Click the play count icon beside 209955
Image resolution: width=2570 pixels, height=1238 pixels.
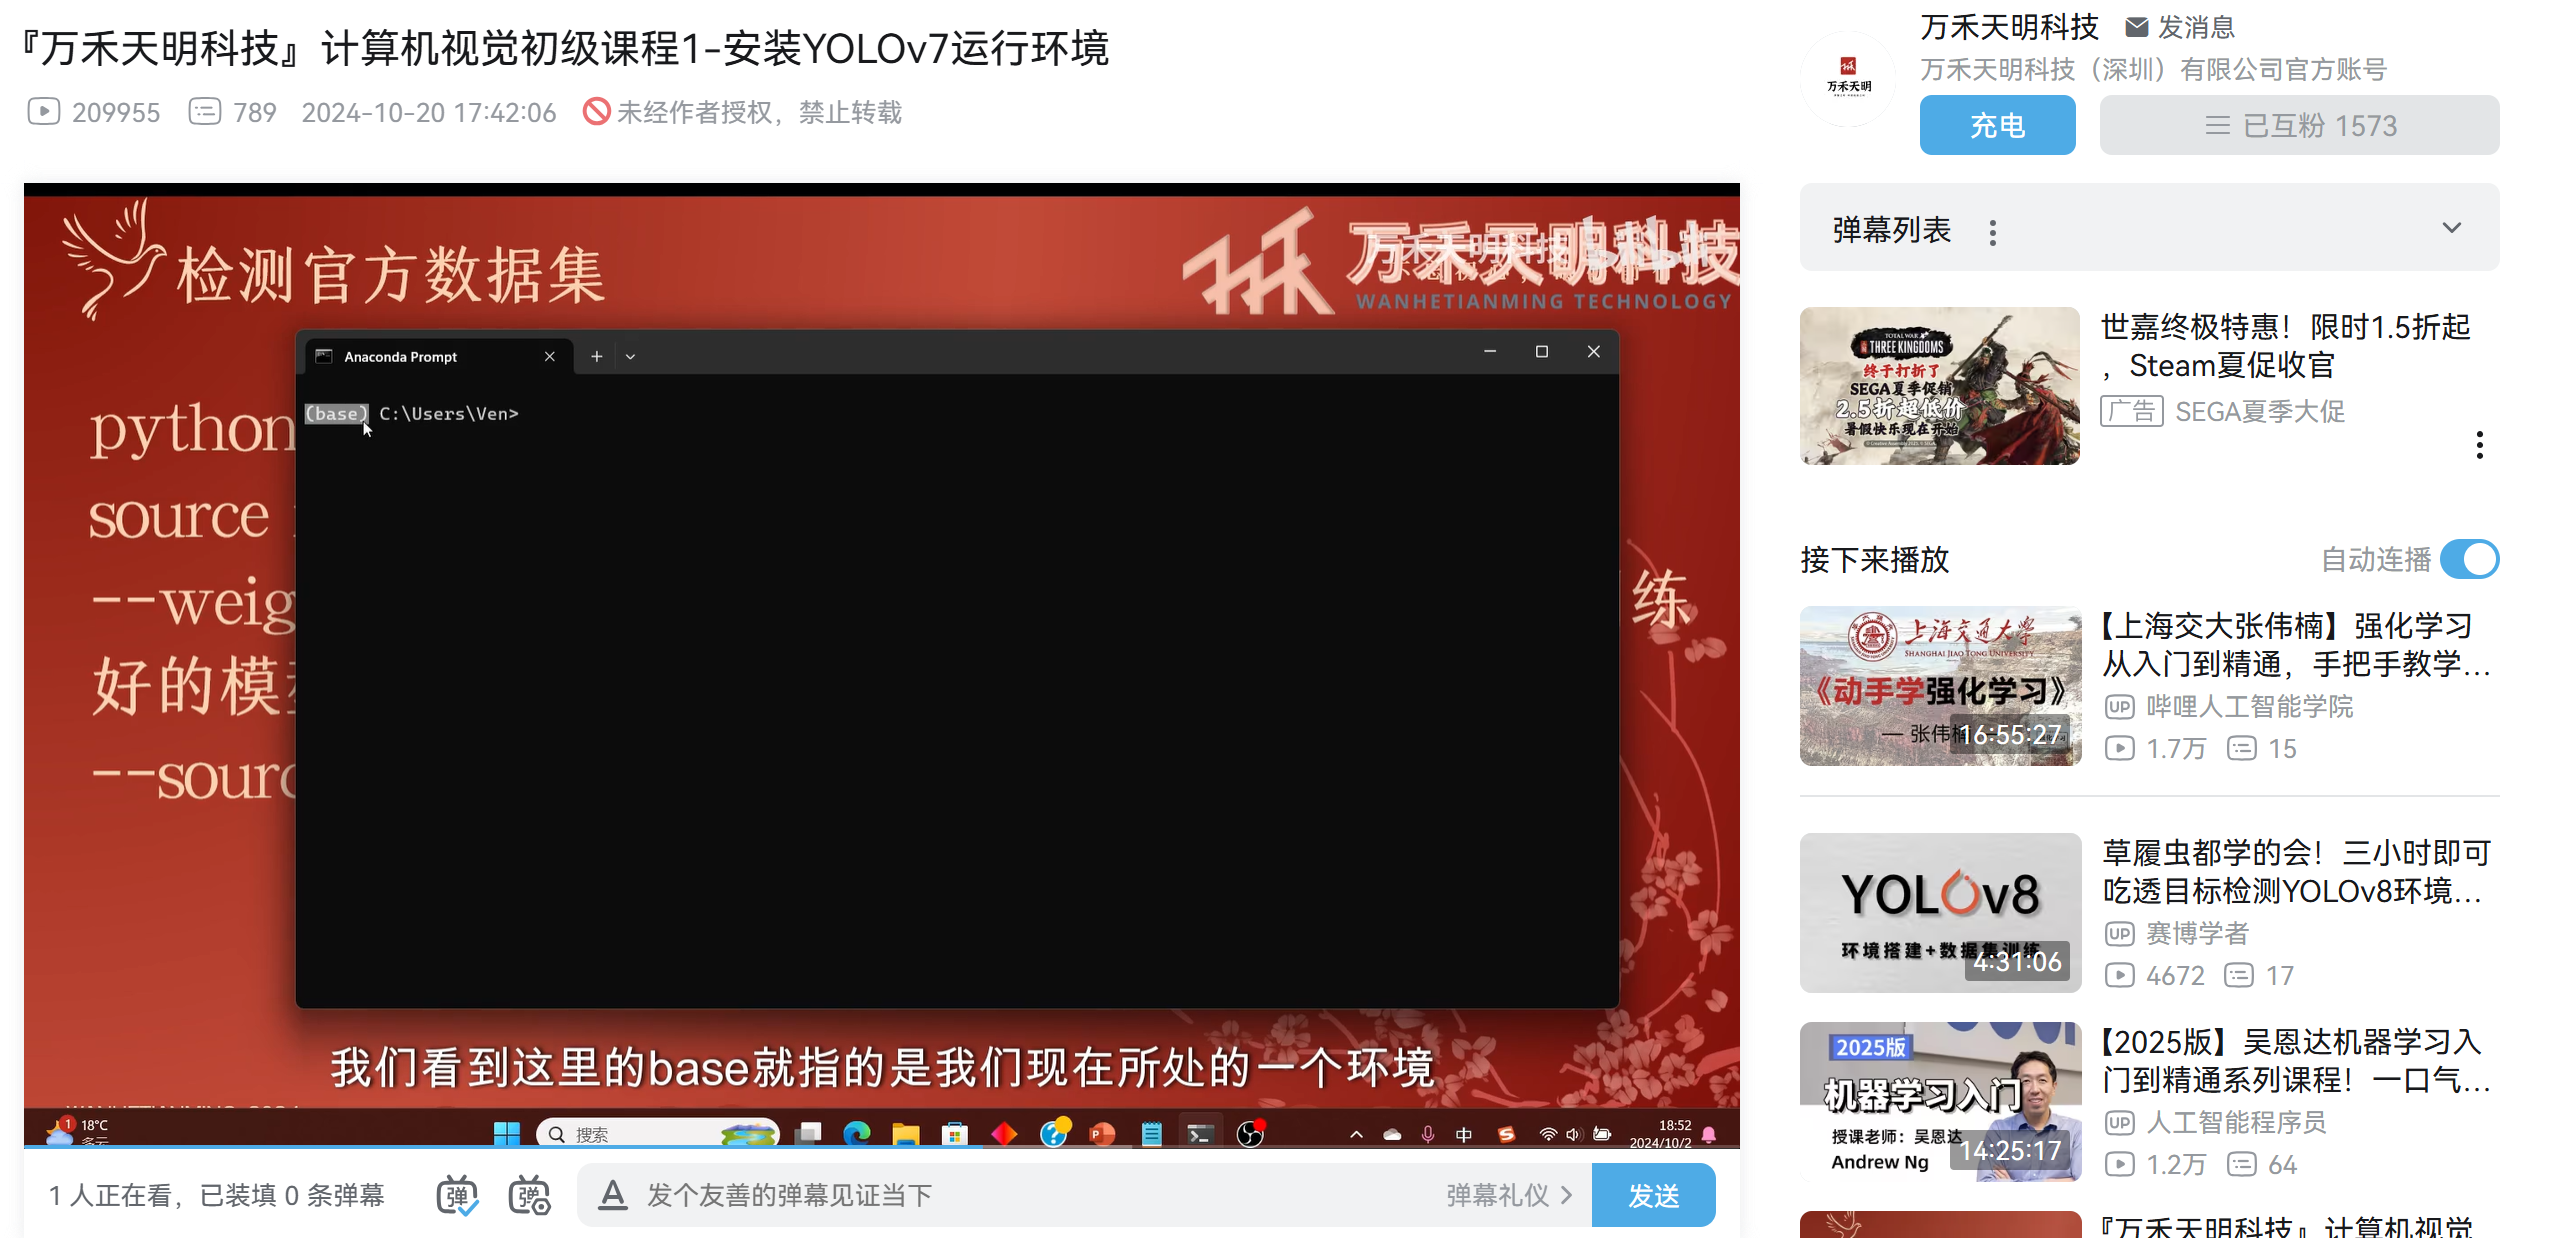pyautogui.click(x=43, y=111)
